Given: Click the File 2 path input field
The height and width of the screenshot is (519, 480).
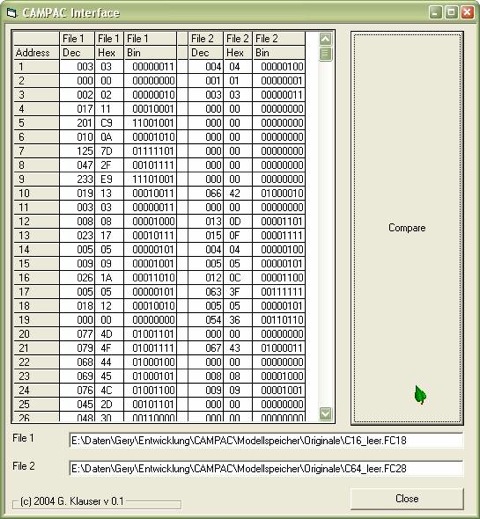Looking at the screenshot, I should 266,468.
